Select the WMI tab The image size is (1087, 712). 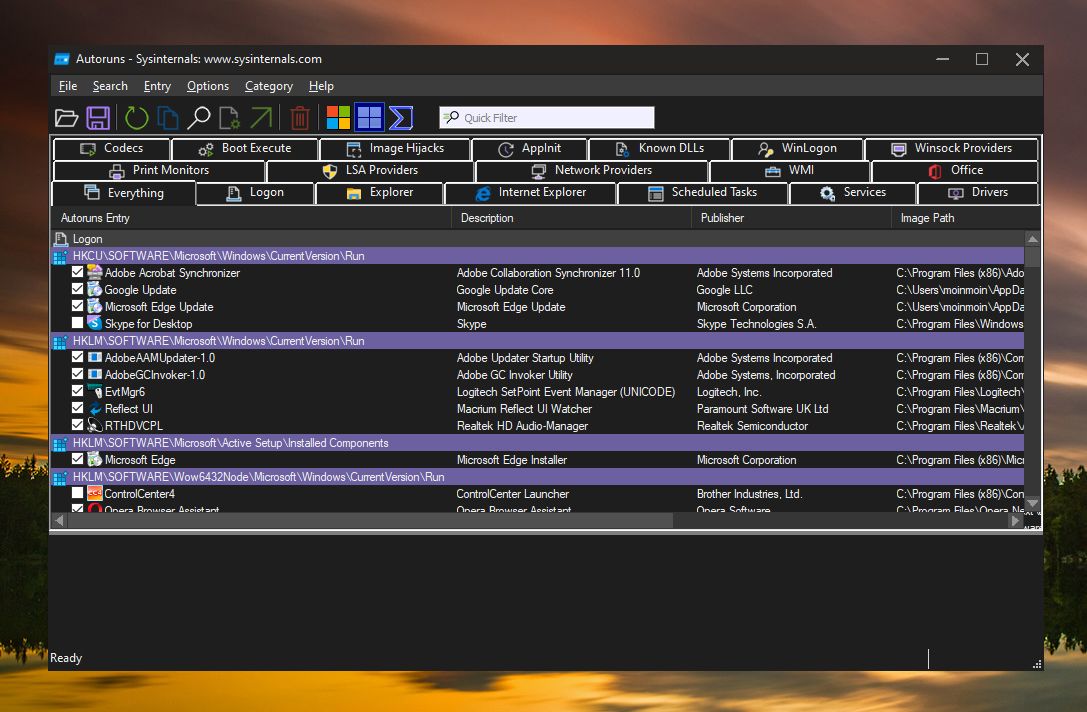790,171
